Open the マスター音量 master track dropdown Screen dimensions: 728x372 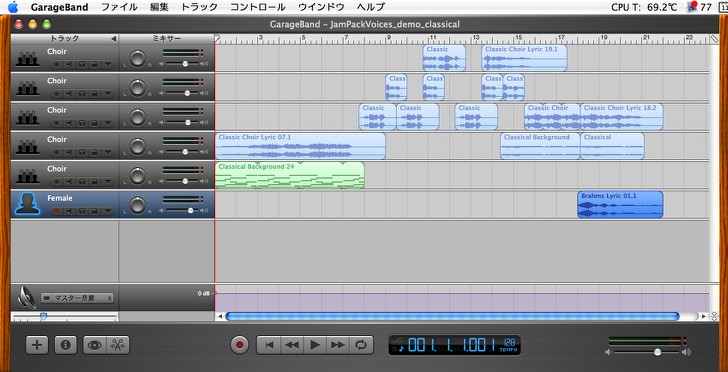[x=77, y=298]
